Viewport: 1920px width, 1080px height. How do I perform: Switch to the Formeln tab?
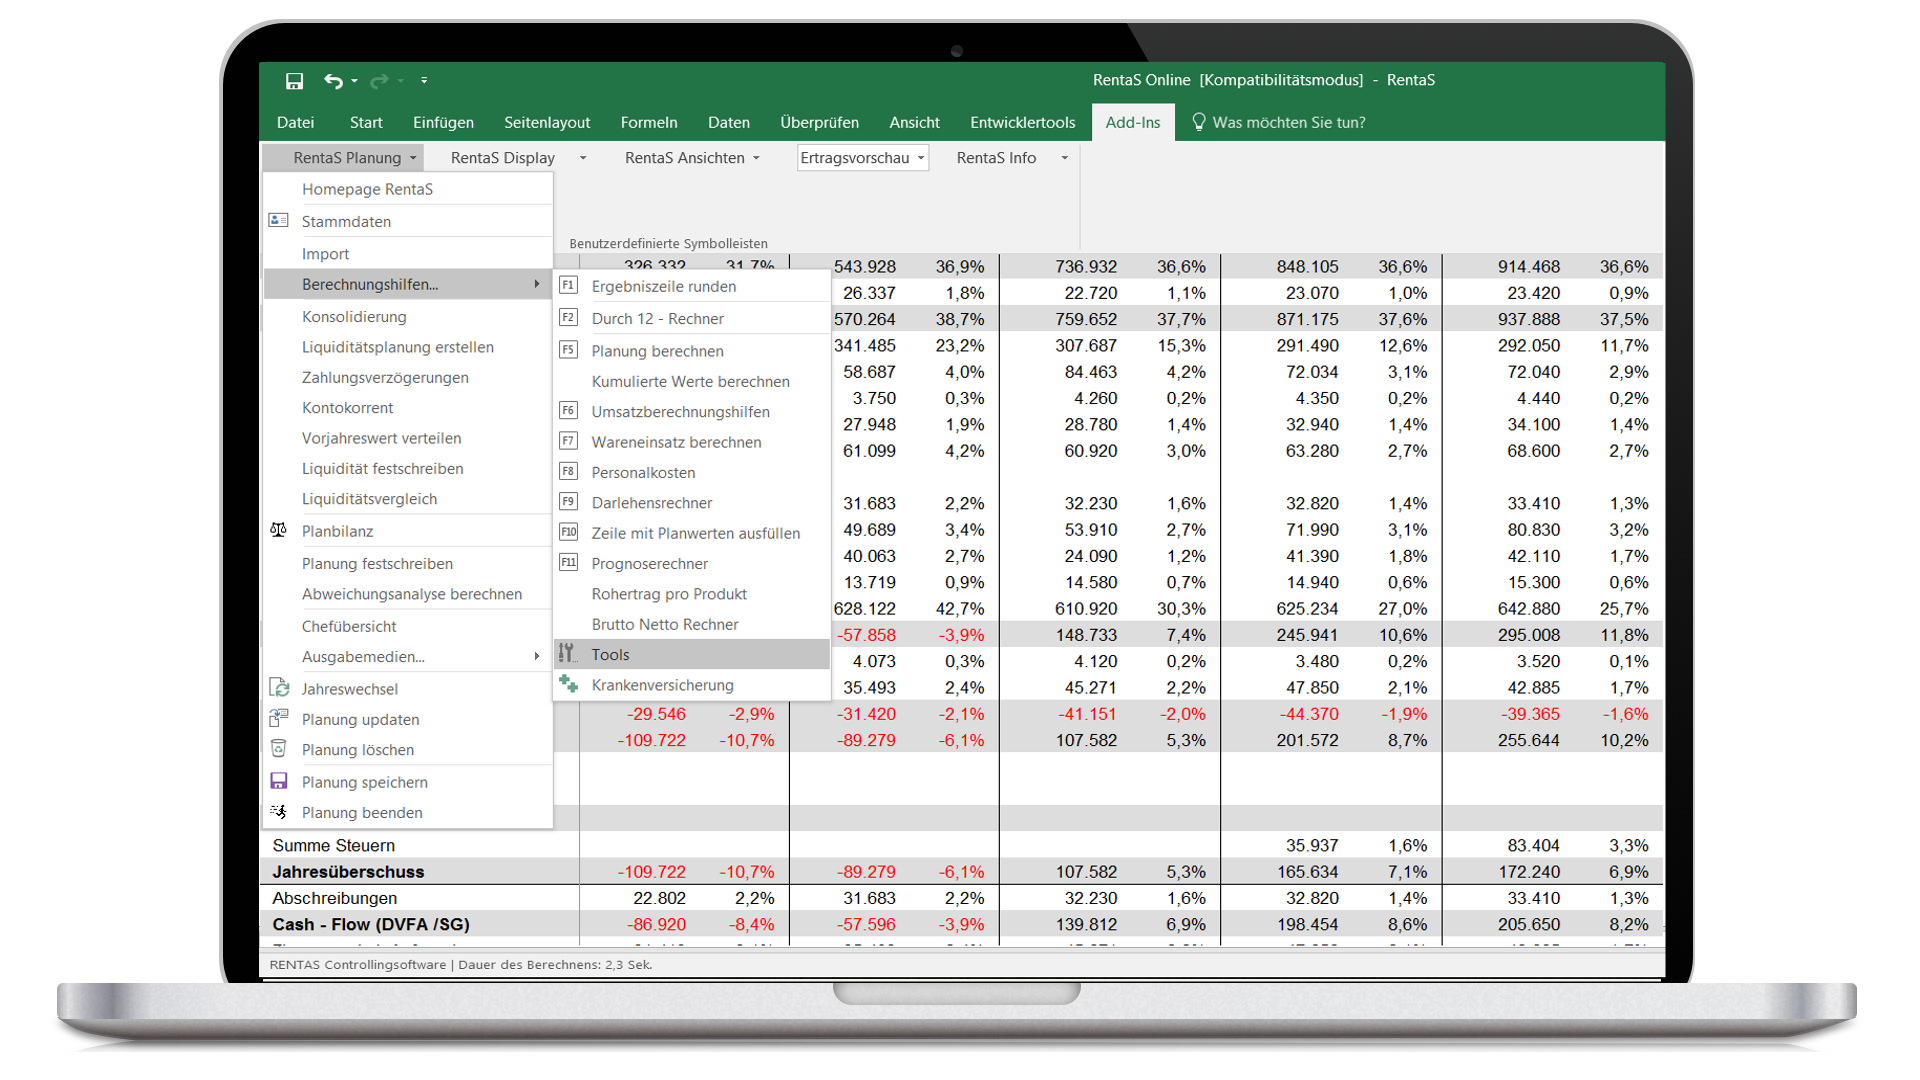click(649, 122)
